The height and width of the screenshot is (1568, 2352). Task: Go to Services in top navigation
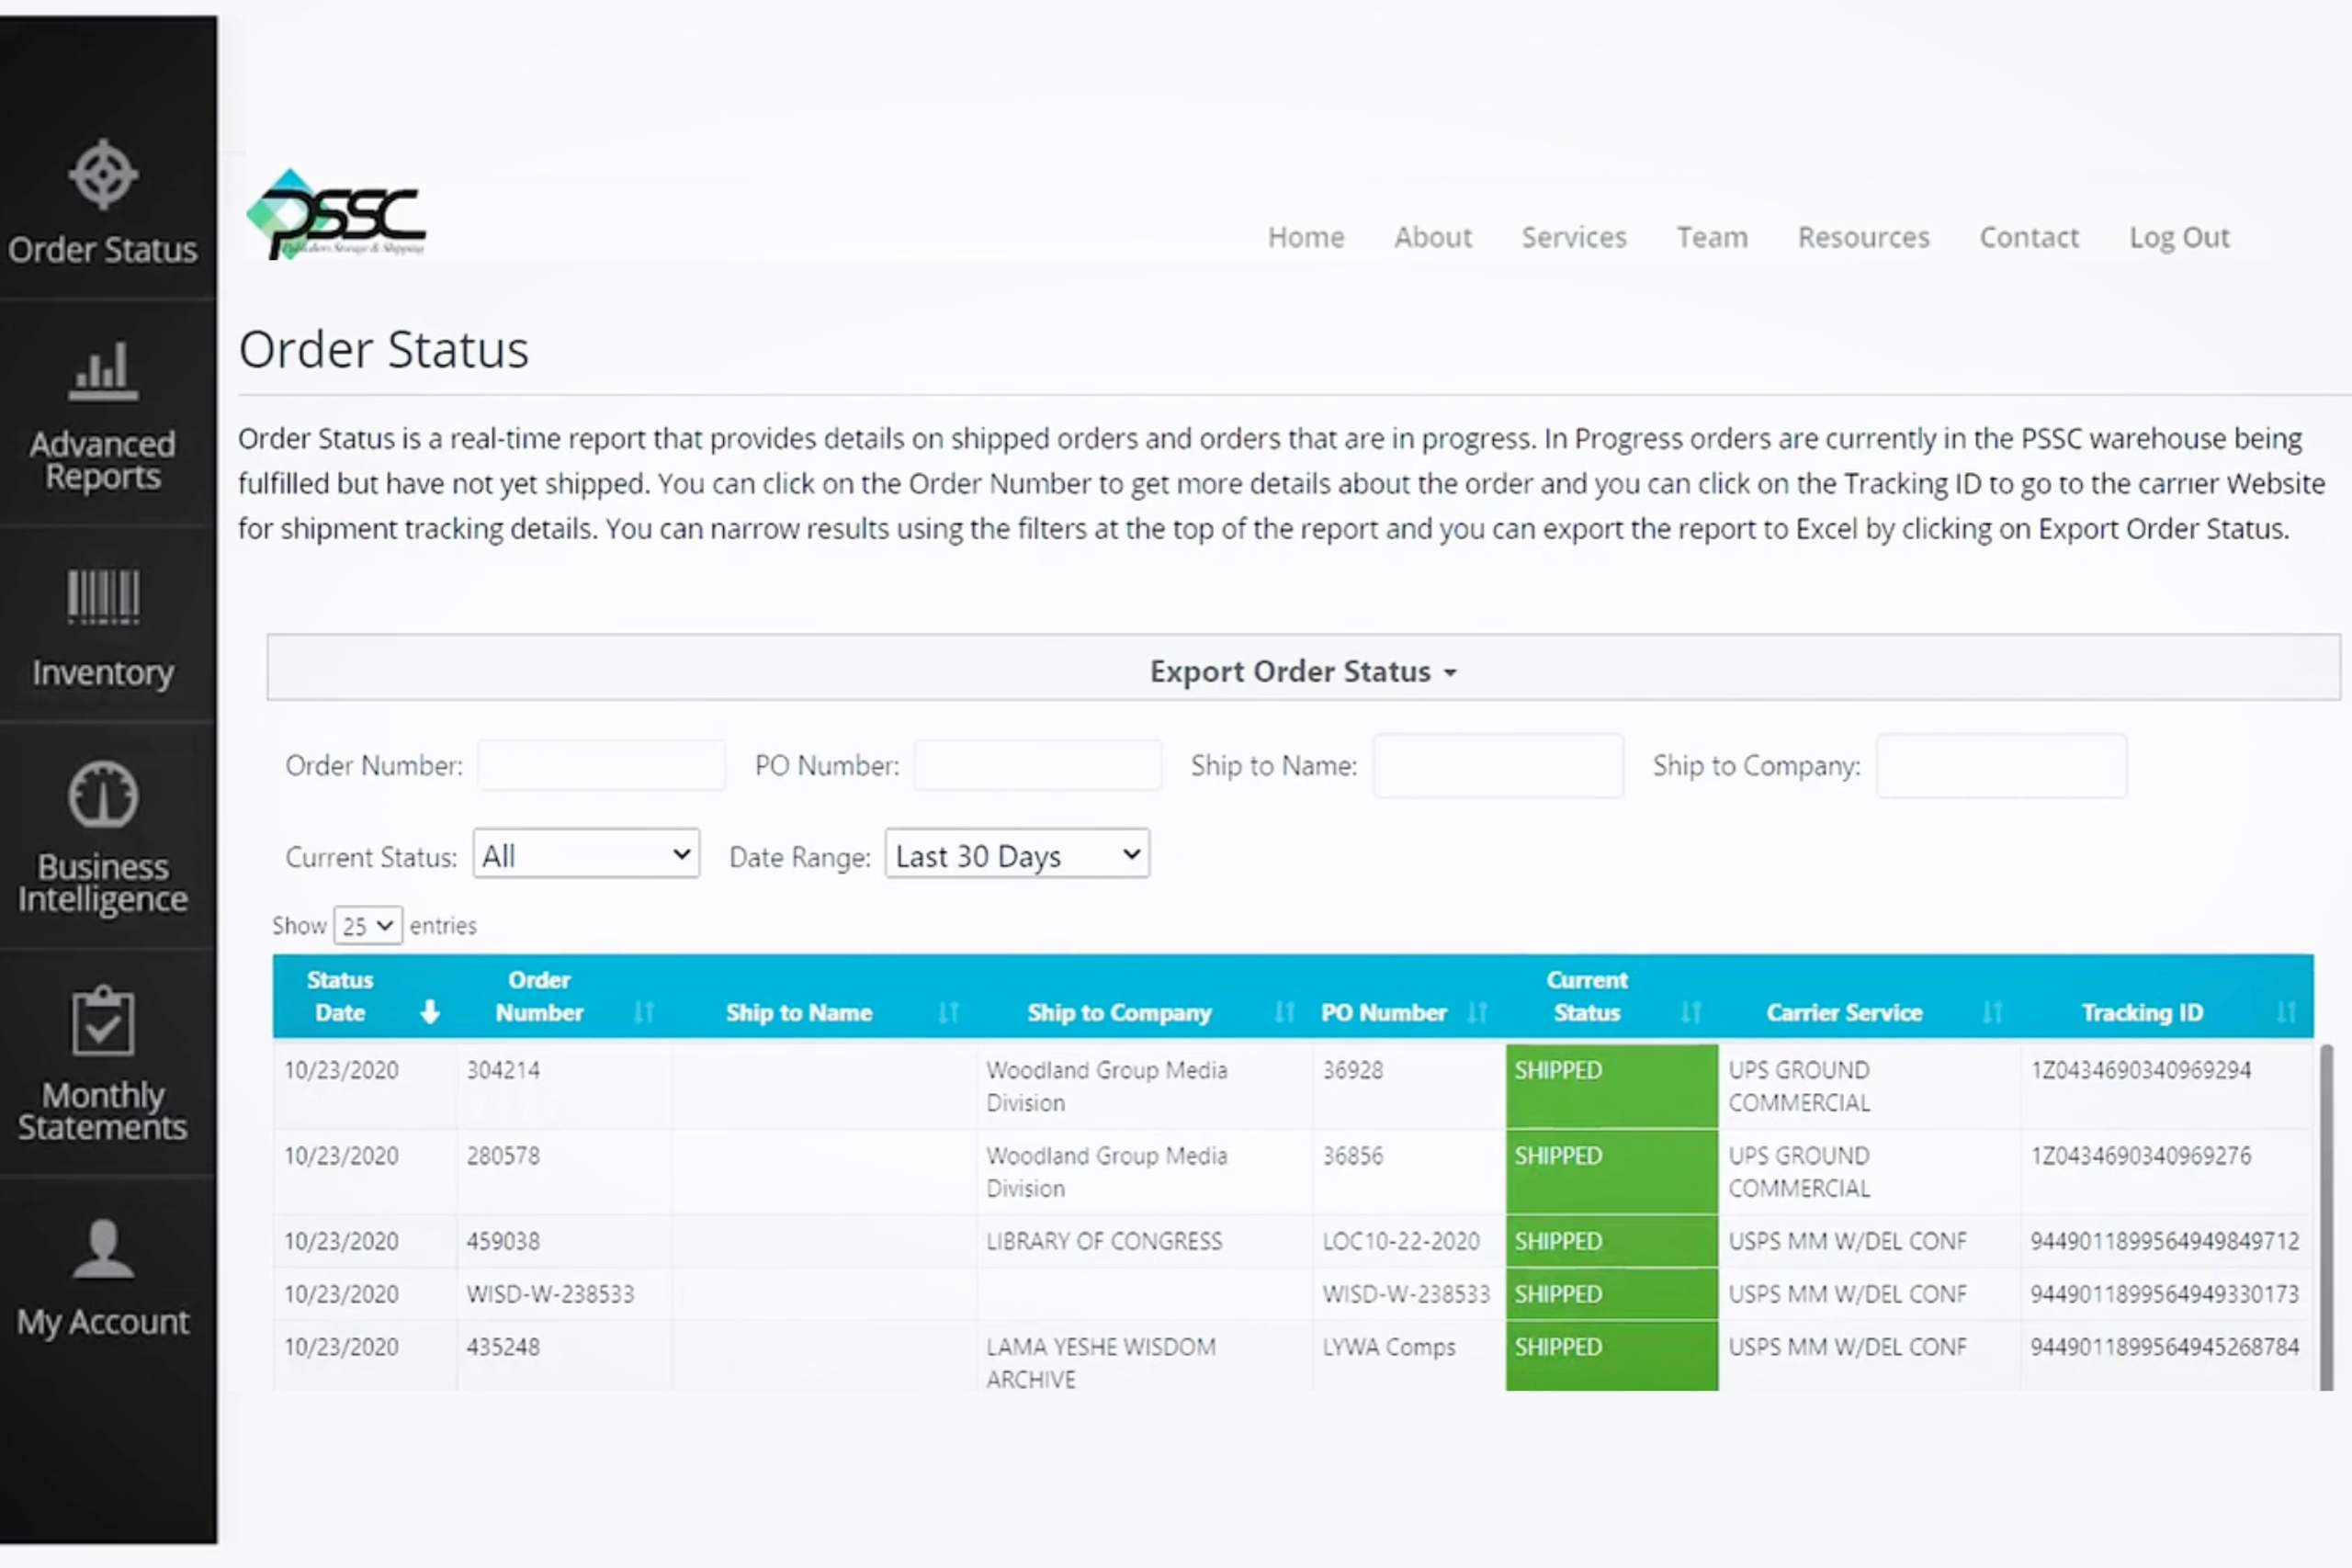point(1573,238)
